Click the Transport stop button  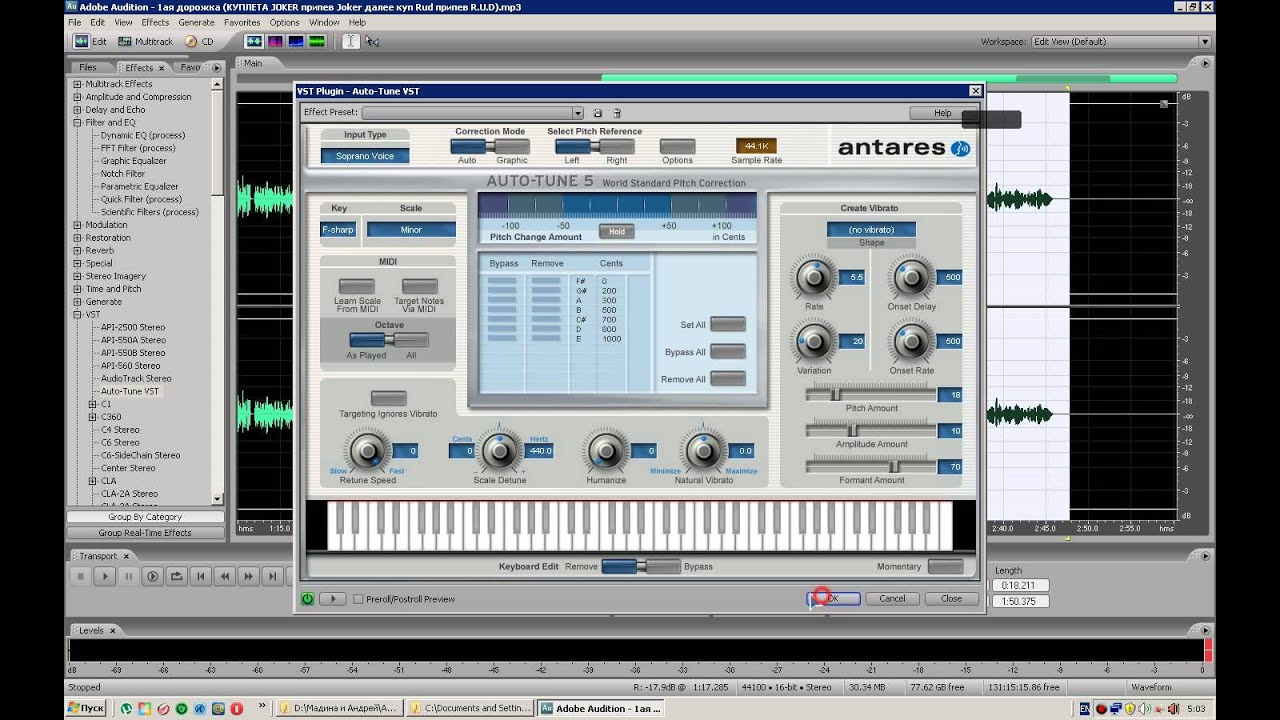pyautogui.click(x=80, y=576)
